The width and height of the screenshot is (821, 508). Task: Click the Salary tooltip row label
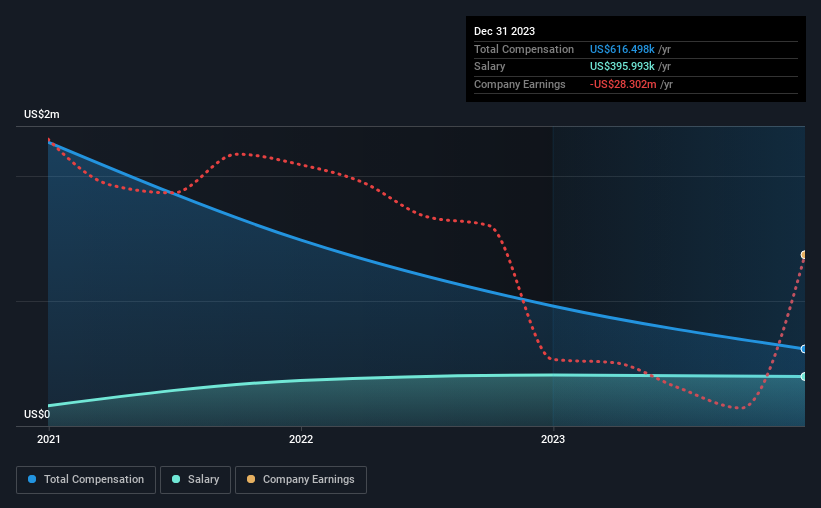(x=490, y=67)
